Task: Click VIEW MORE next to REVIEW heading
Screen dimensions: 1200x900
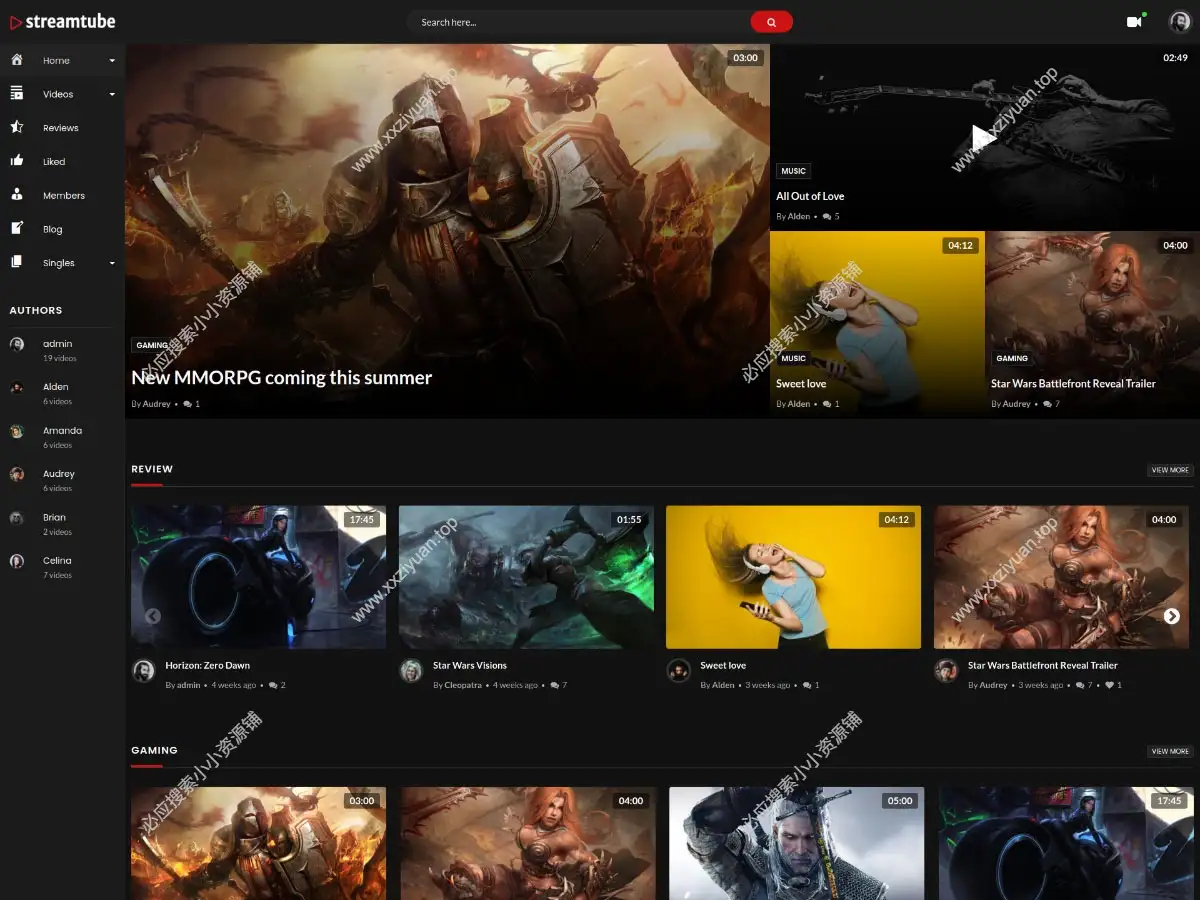Action: pos(1169,469)
